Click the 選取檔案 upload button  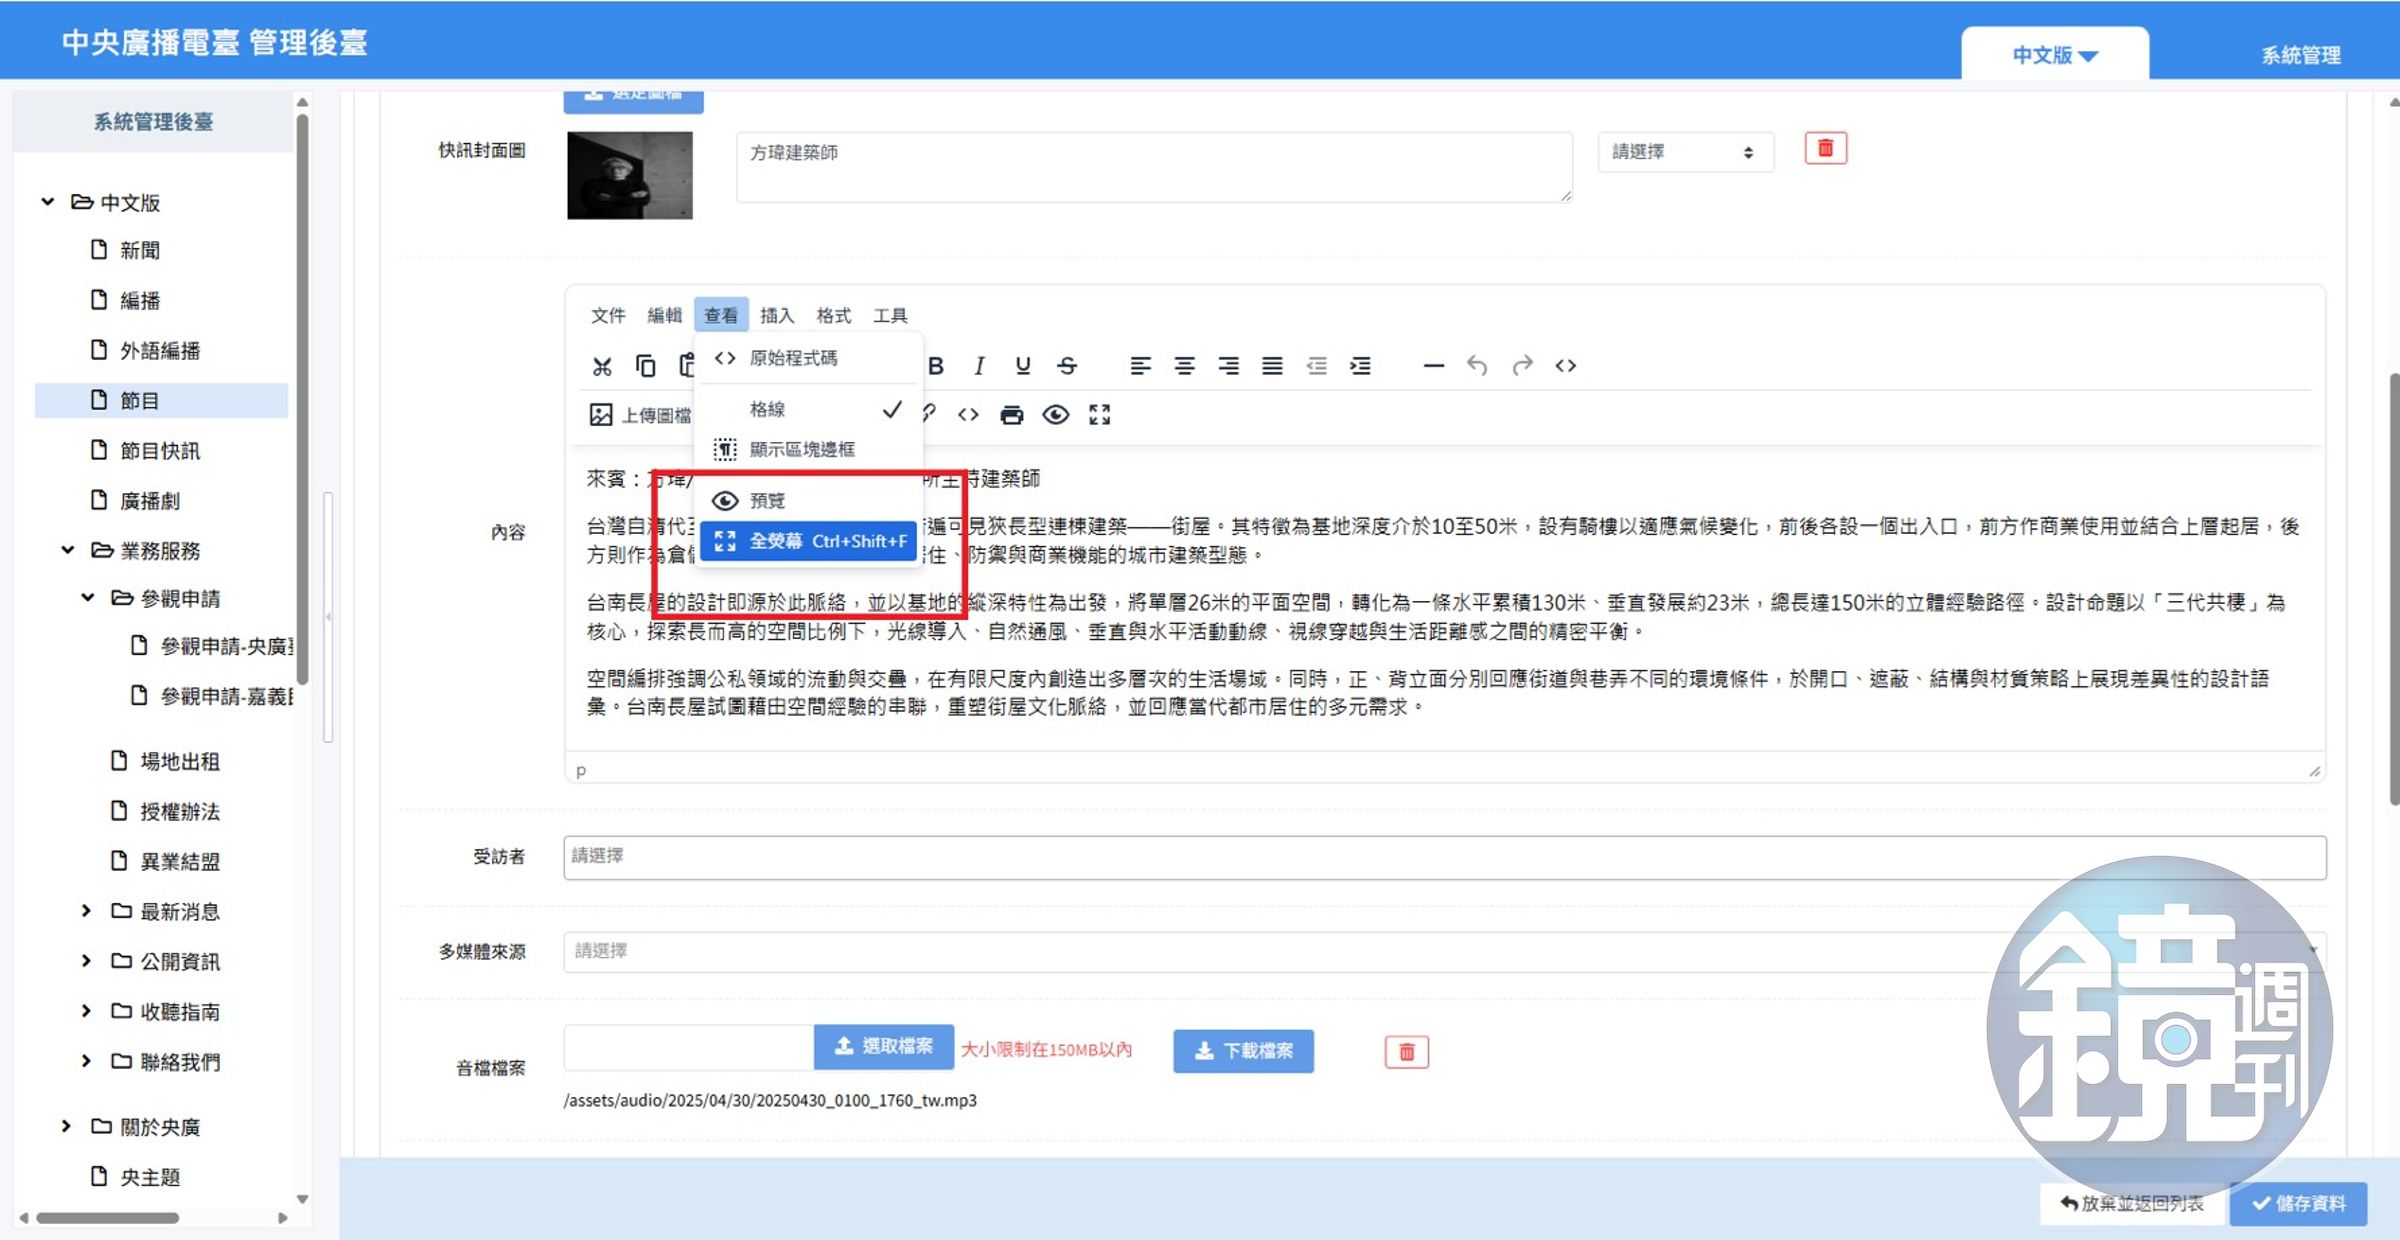tap(884, 1046)
